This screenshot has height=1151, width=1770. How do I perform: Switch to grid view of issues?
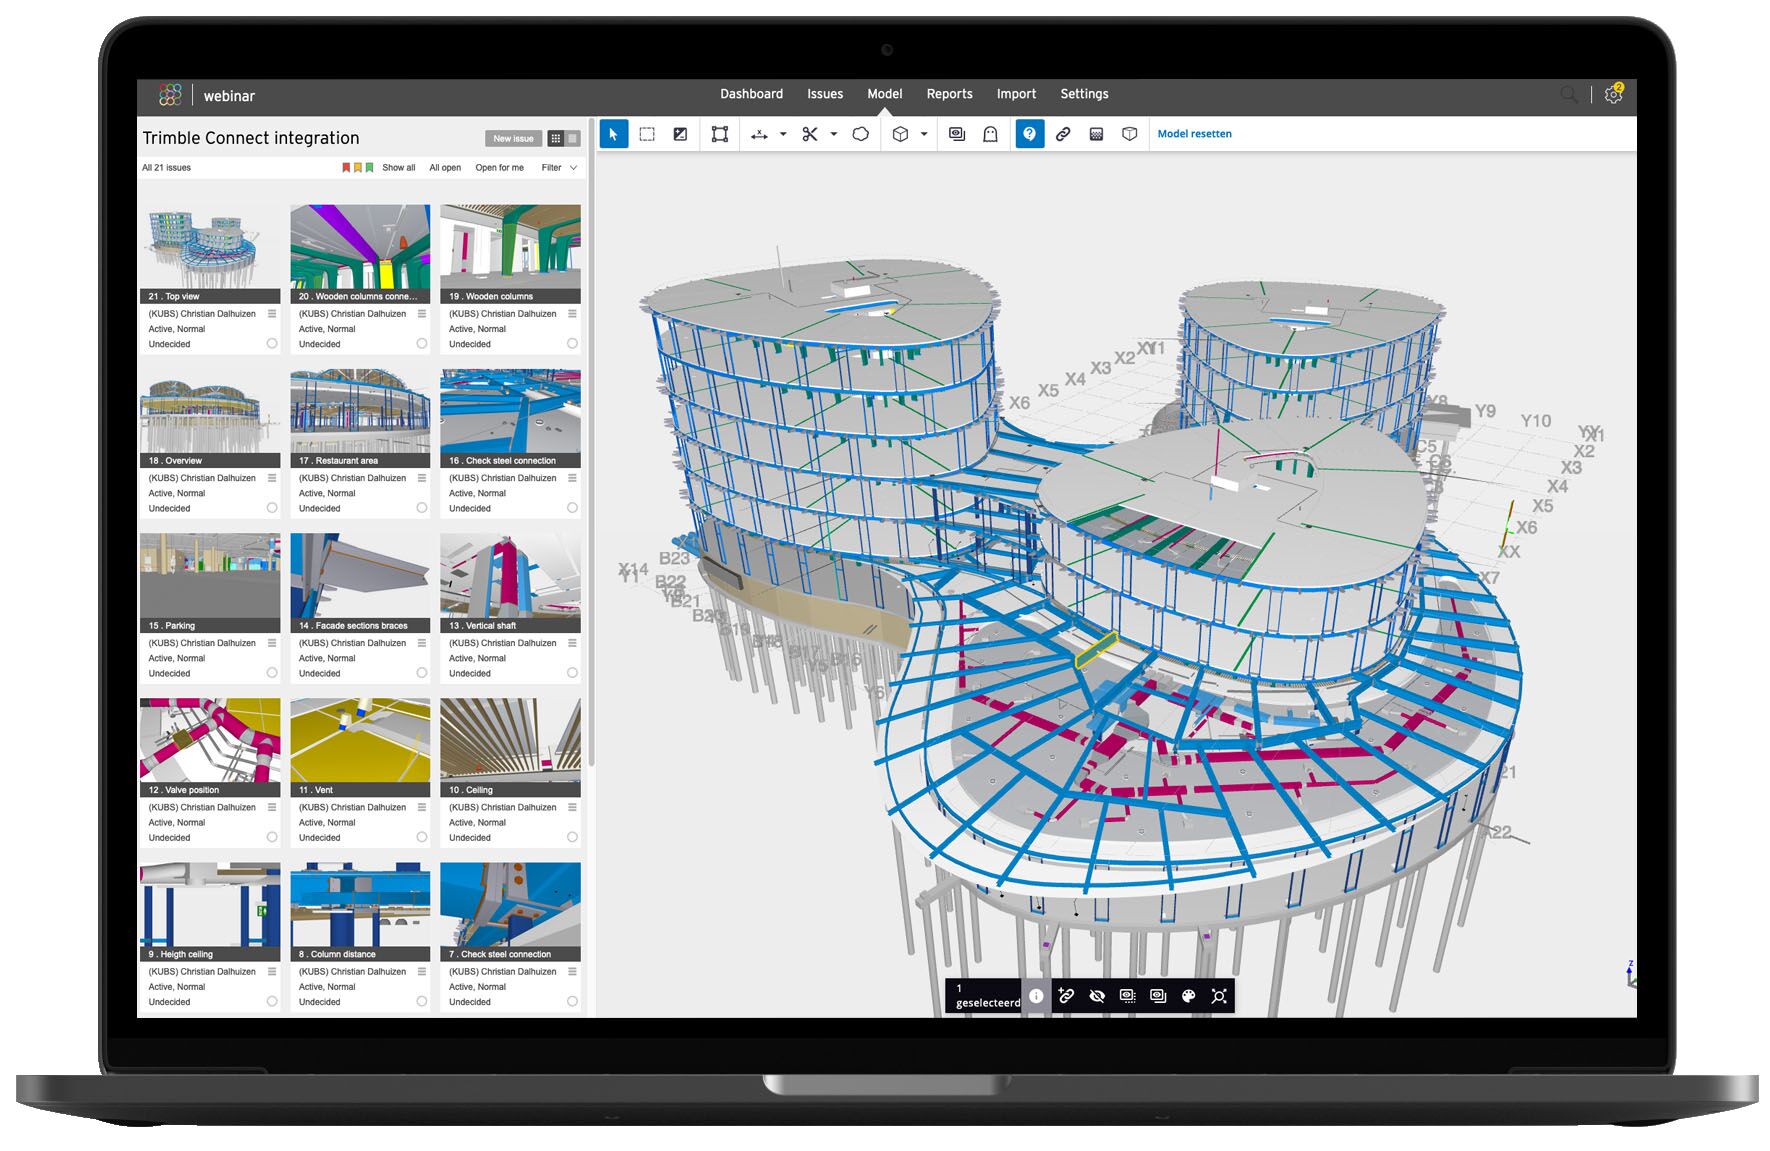556,139
